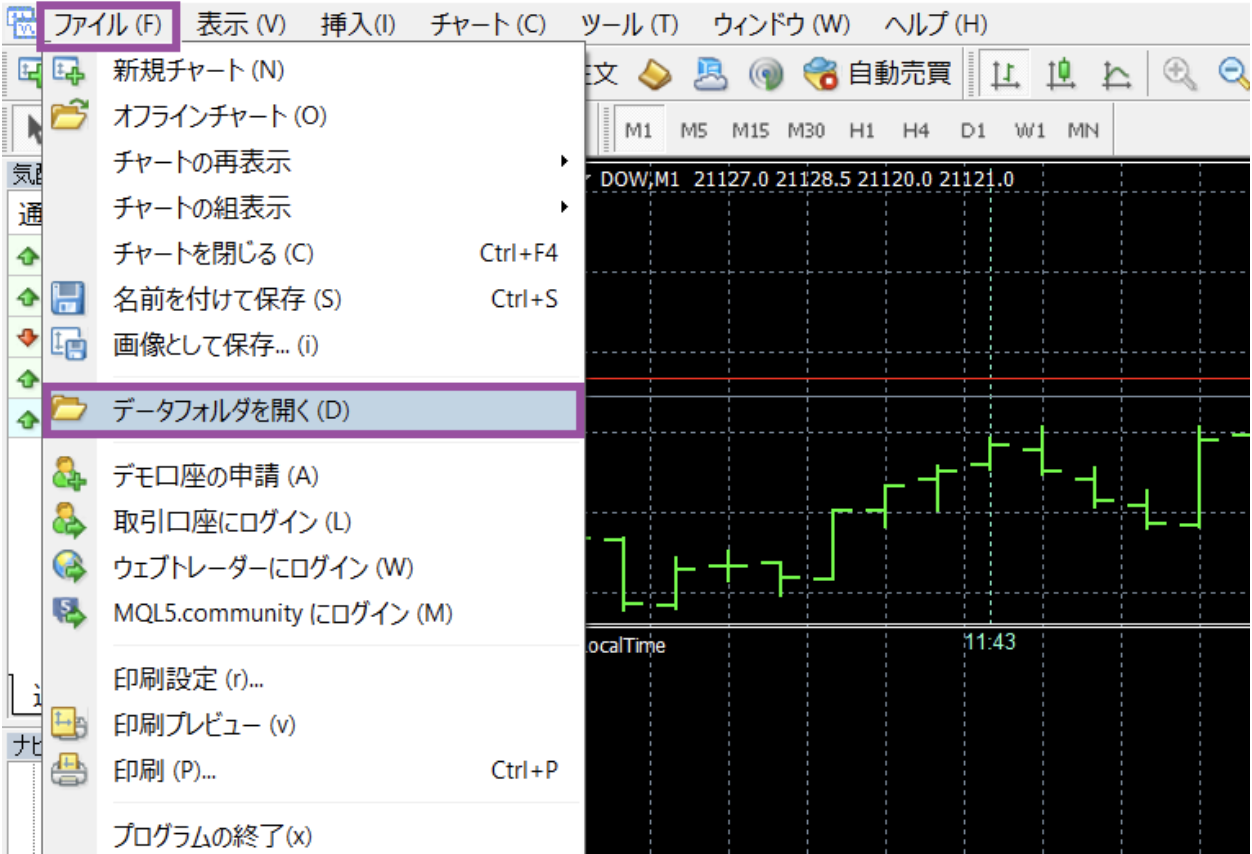Select 印刷プレビュー (v) menu entry
1252x854 pixels.
pyautogui.click(x=313, y=725)
